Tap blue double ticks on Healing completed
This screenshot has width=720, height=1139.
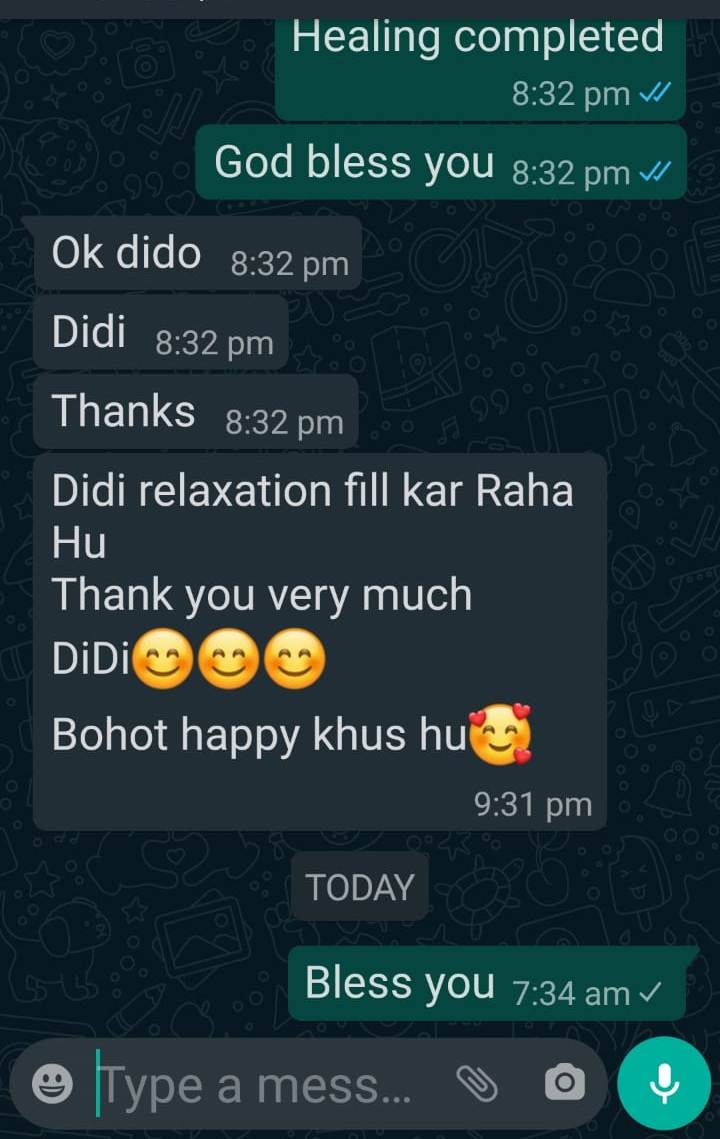(x=654, y=93)
